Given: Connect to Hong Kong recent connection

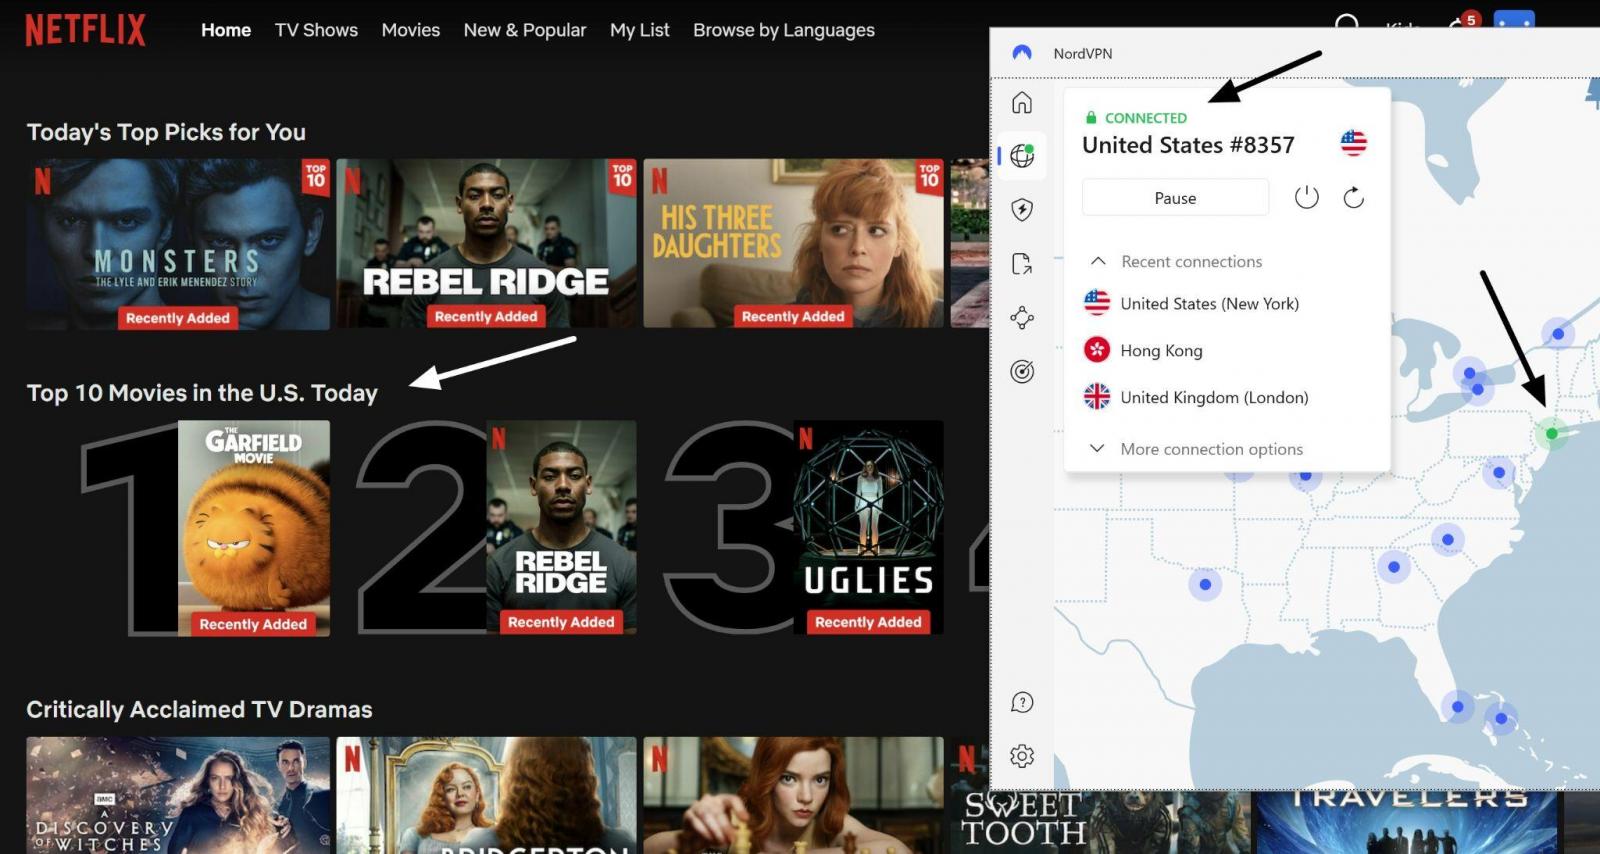Looking at the screenshot, I should [1161, 350].
